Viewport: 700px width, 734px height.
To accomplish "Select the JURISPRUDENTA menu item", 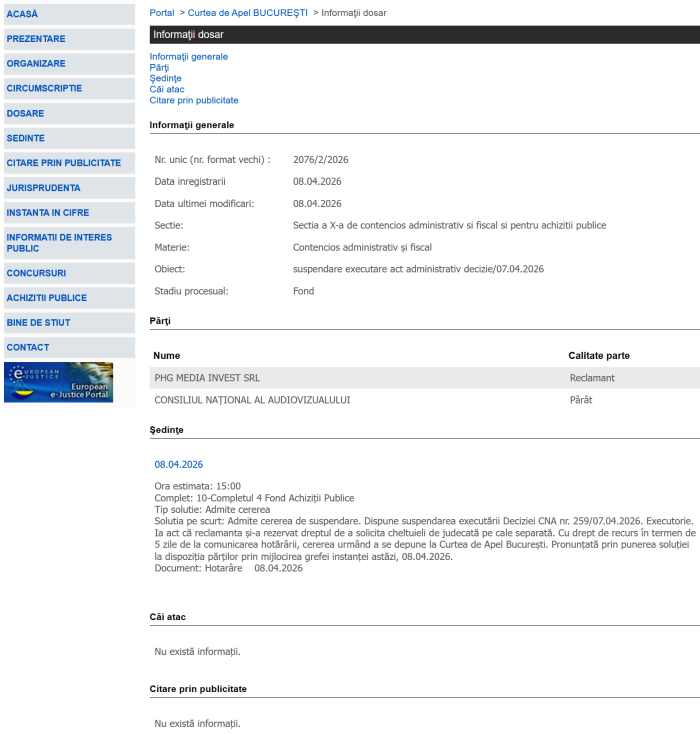I will [x=43, y=188].
